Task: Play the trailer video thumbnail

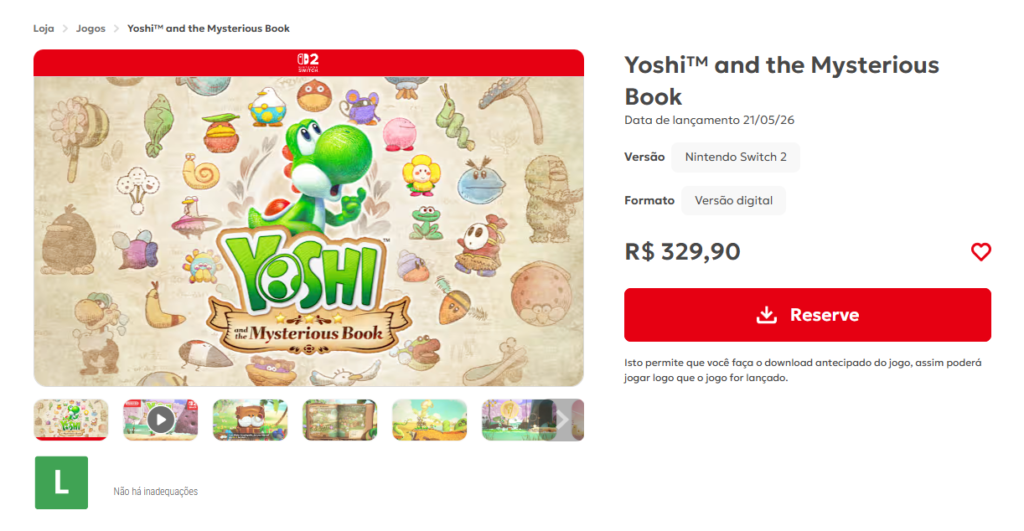Action: coord(161,420)
